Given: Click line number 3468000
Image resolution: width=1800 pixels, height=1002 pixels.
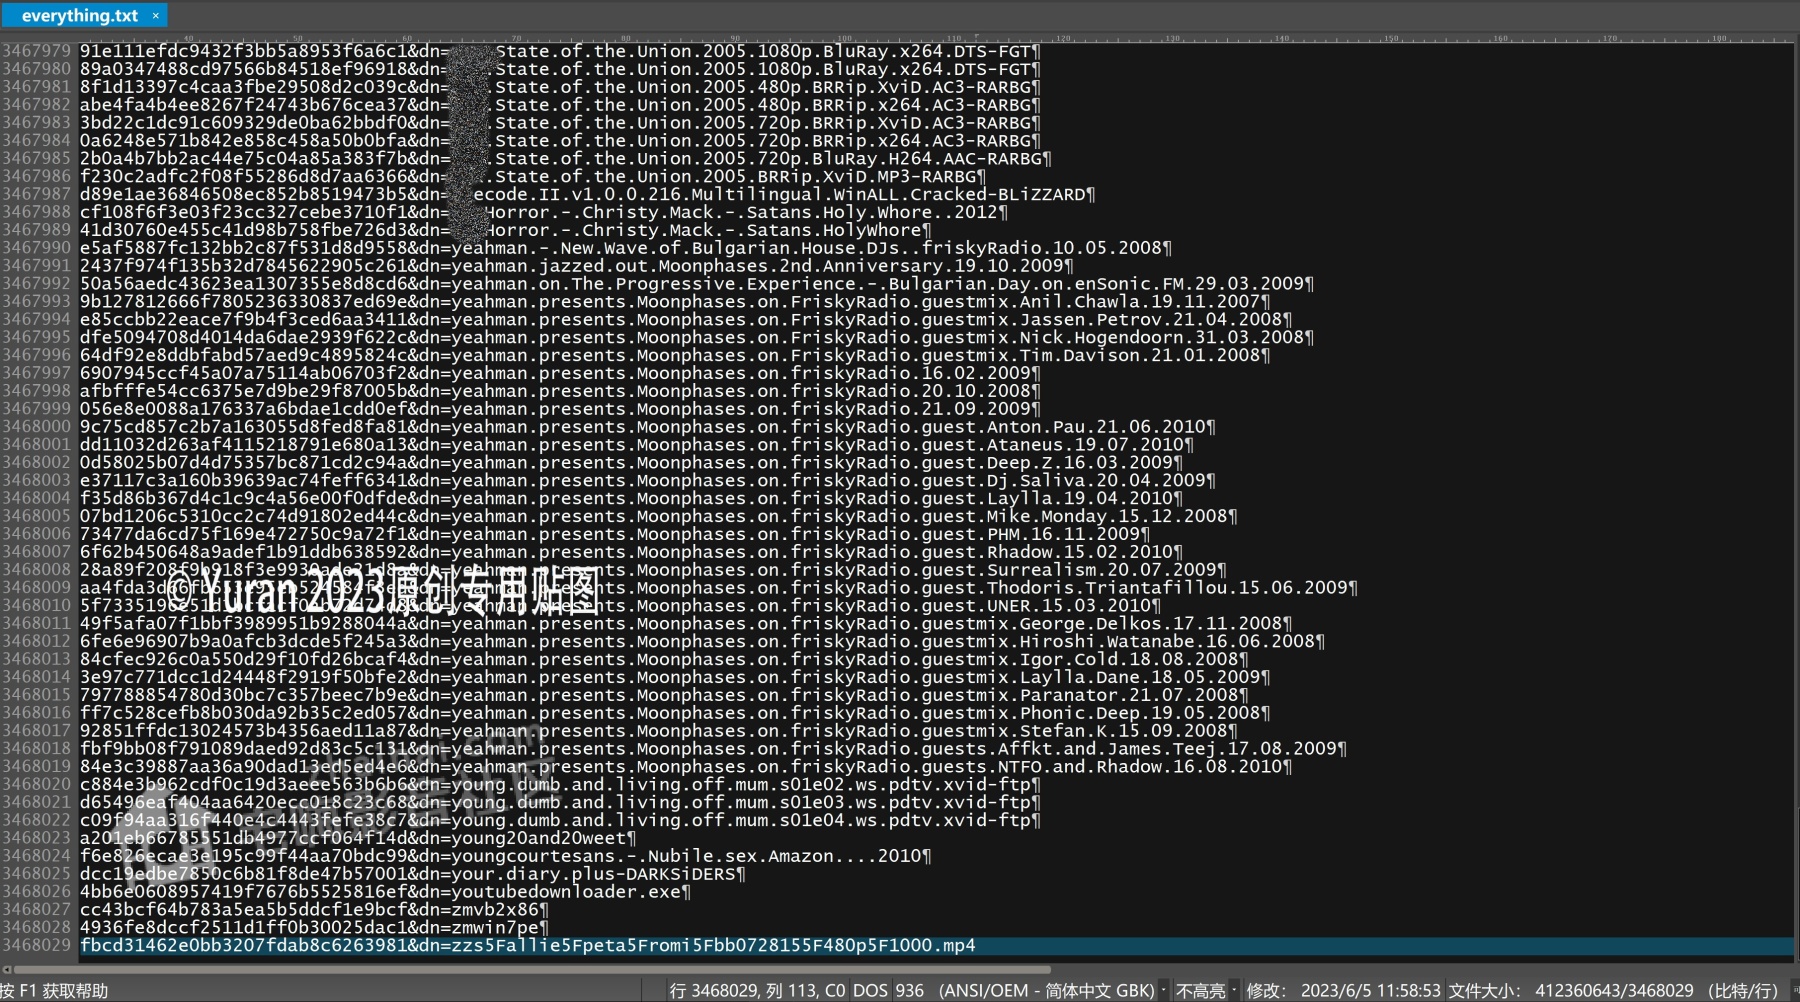Looking at the screenshot, I should (x=37, y=427).
